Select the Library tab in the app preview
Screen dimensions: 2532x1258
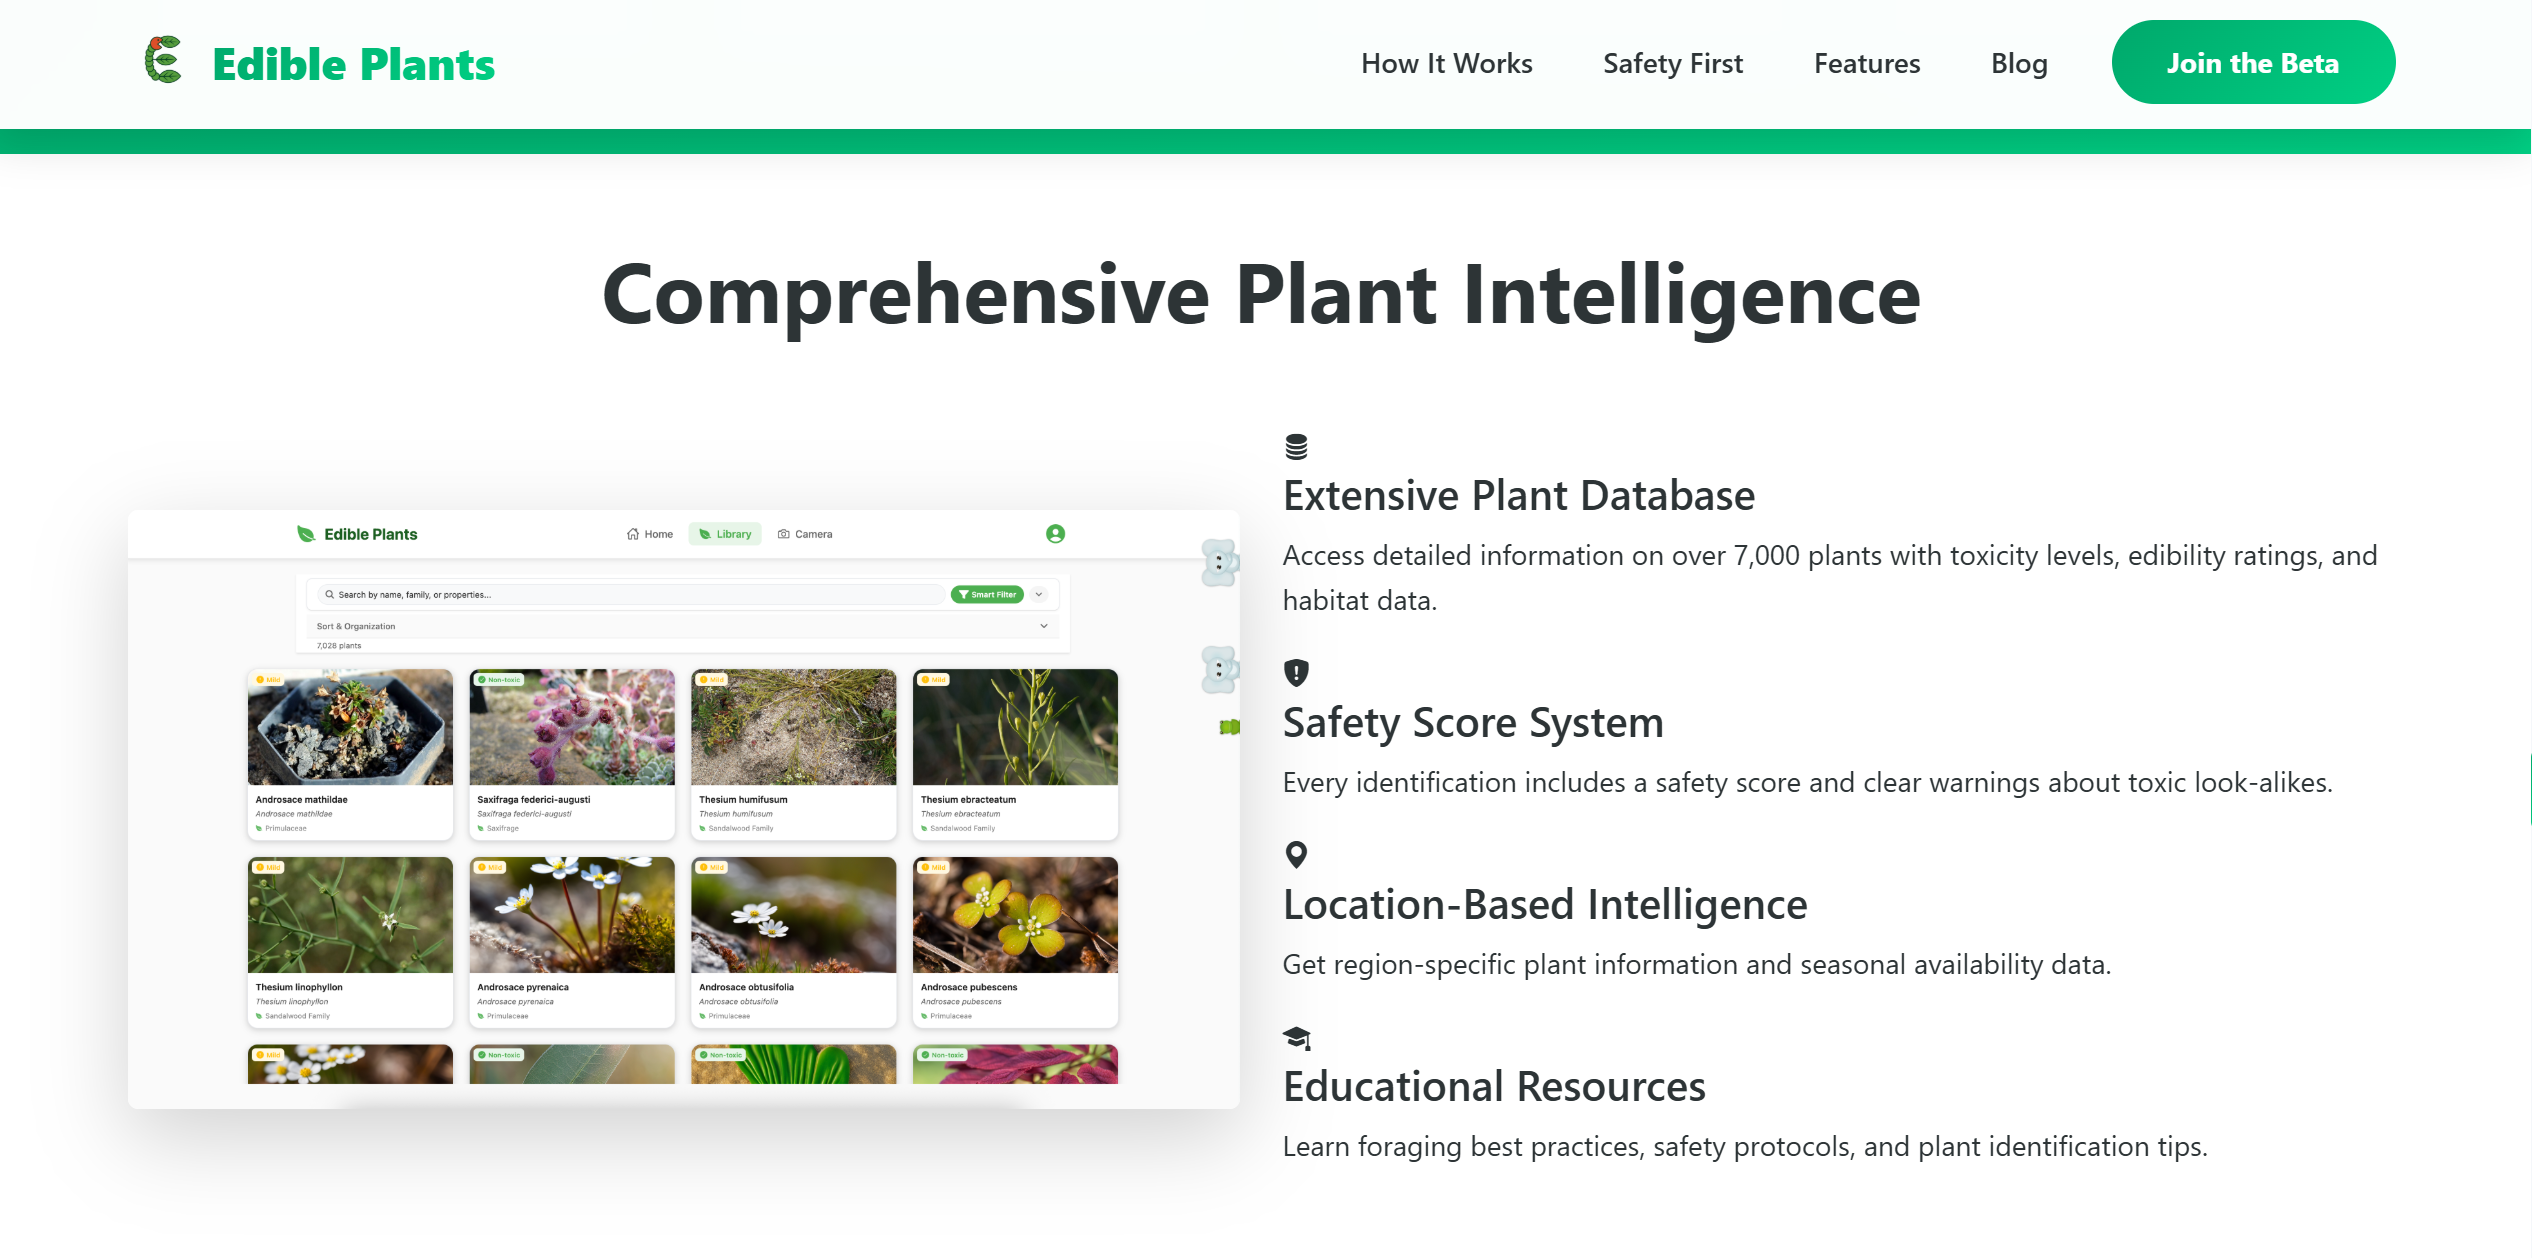coord(724,534)
